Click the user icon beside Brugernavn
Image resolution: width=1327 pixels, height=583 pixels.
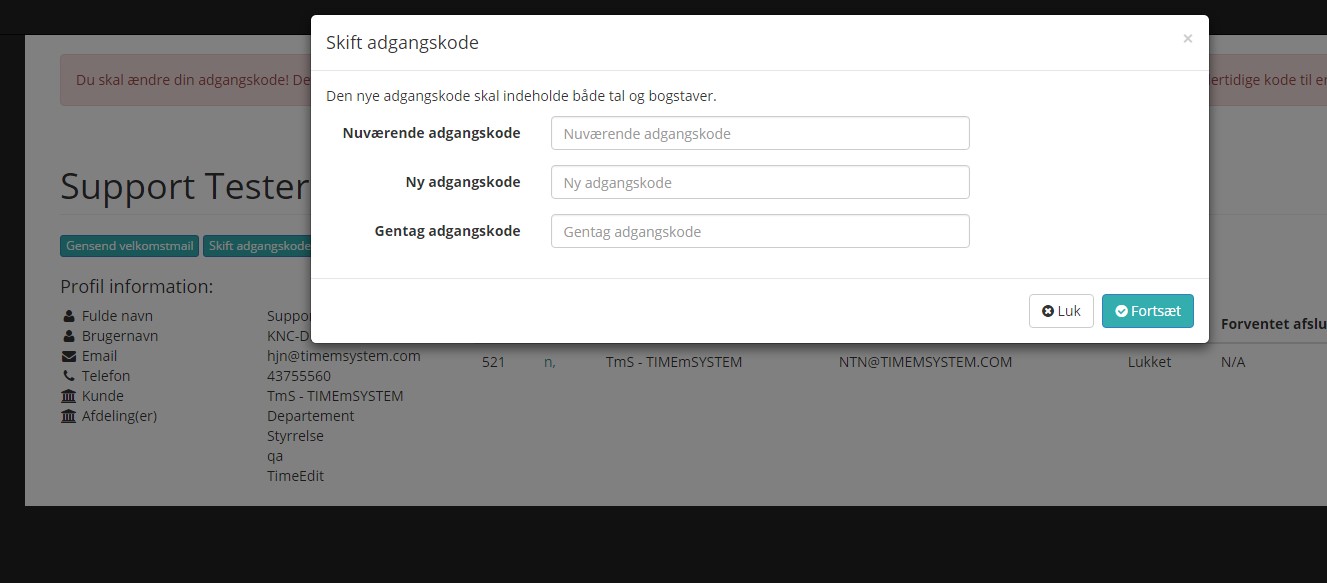[x=68, y=335]
